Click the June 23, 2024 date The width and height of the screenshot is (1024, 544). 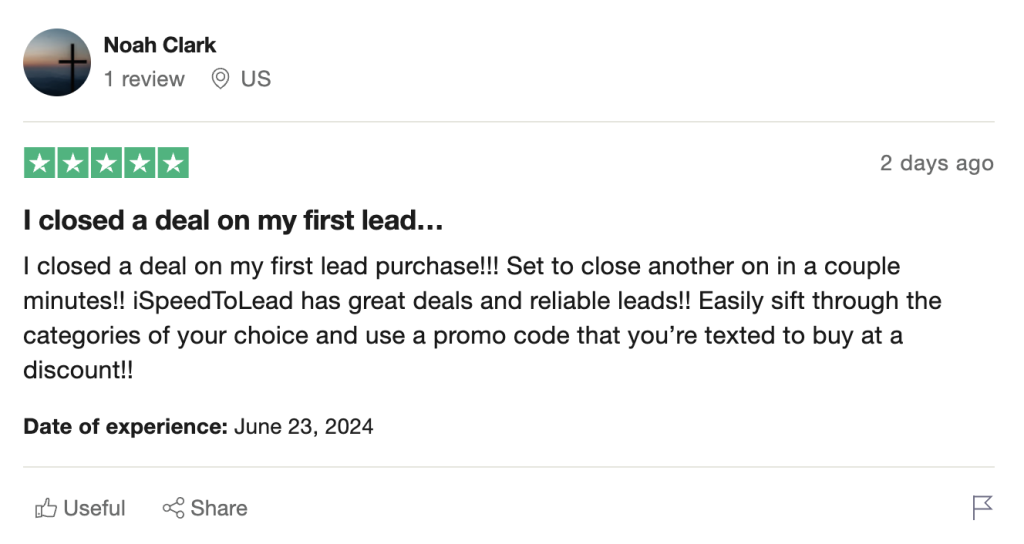[x=304, y=427]
